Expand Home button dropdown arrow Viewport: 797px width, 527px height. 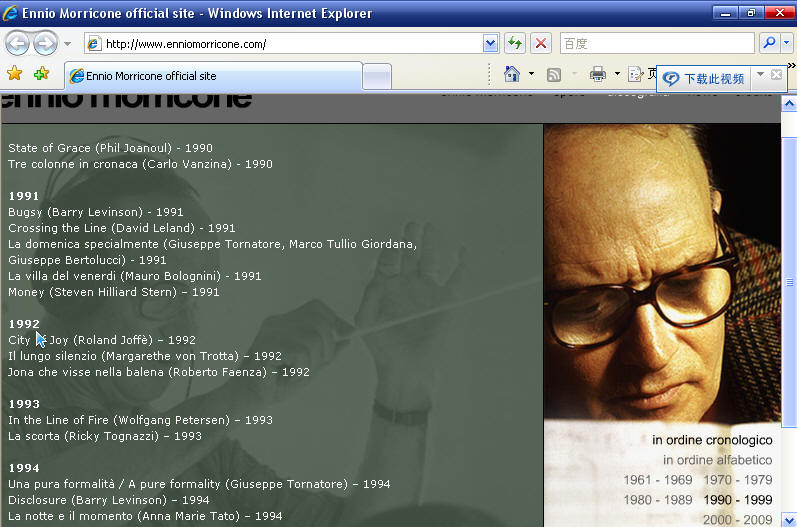point(531,74)
